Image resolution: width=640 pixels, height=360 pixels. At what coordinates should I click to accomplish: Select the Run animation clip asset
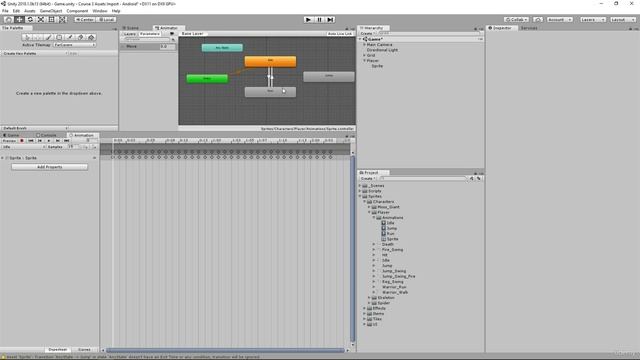coord(388,234)
